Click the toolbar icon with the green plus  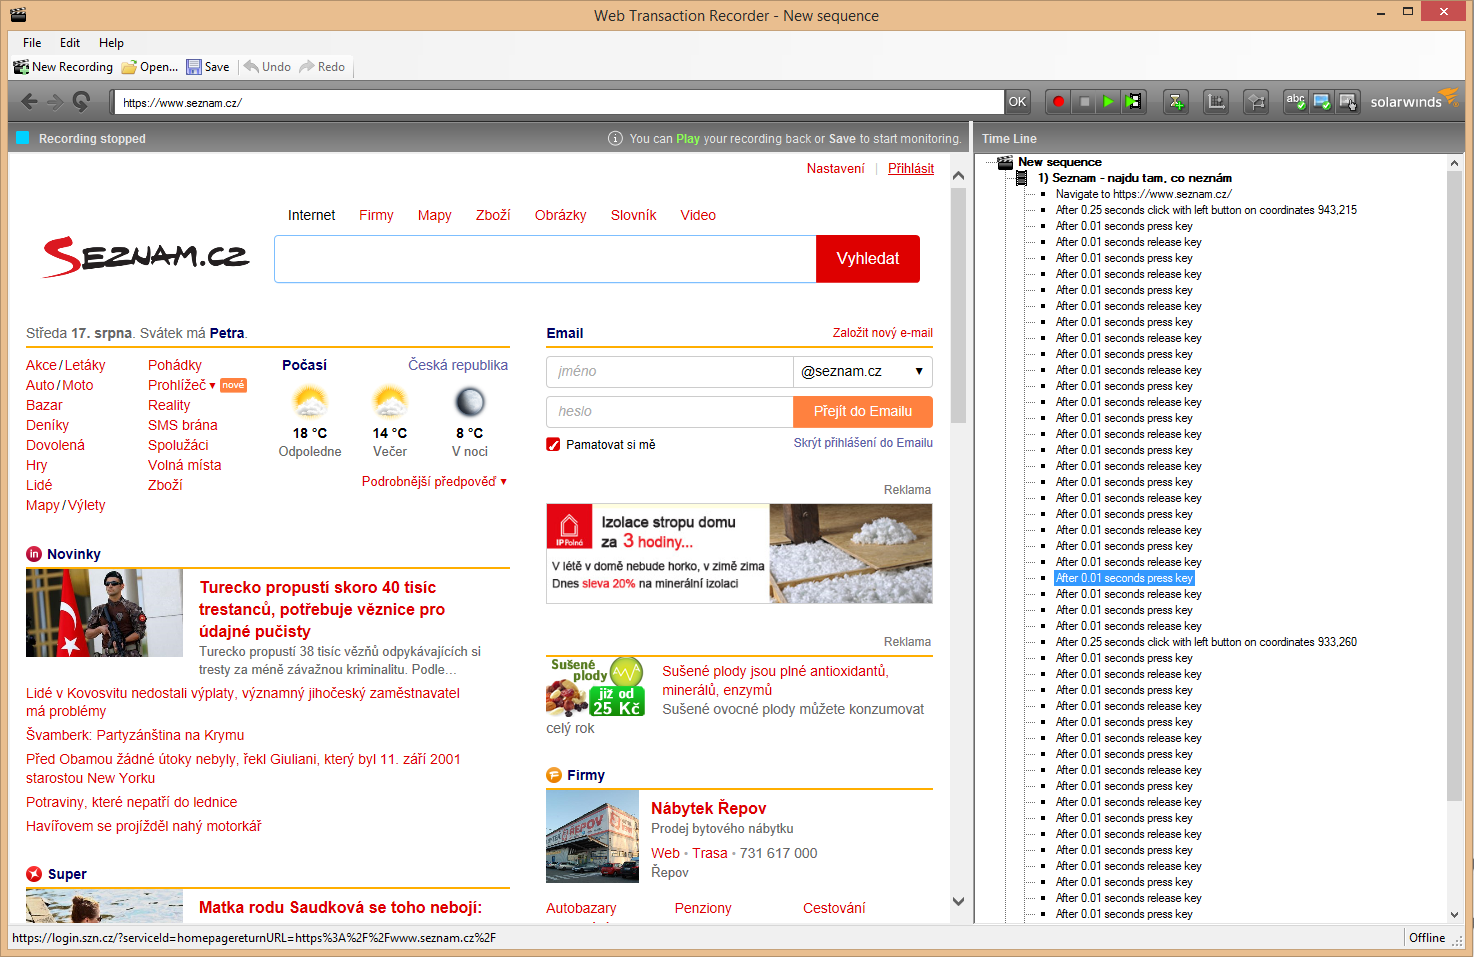(1176, 102)
